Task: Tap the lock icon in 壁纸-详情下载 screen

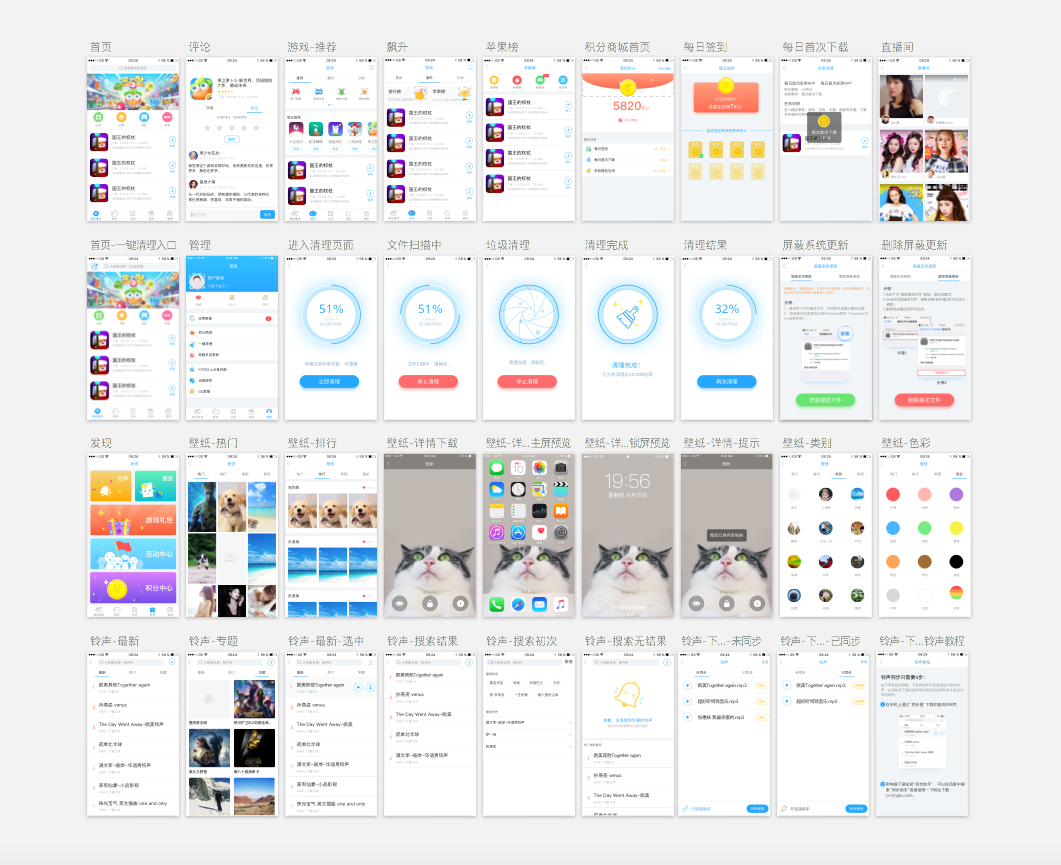Action: (x=430, y=602)
